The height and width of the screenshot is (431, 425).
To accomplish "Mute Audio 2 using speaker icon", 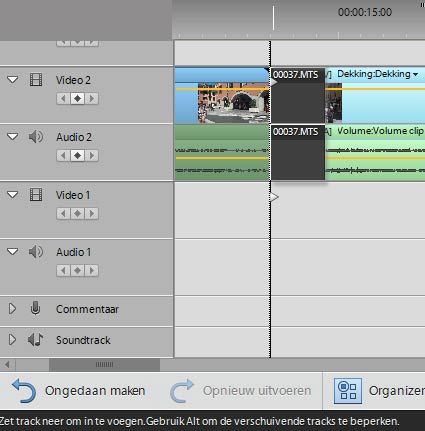I will point(36,137).
